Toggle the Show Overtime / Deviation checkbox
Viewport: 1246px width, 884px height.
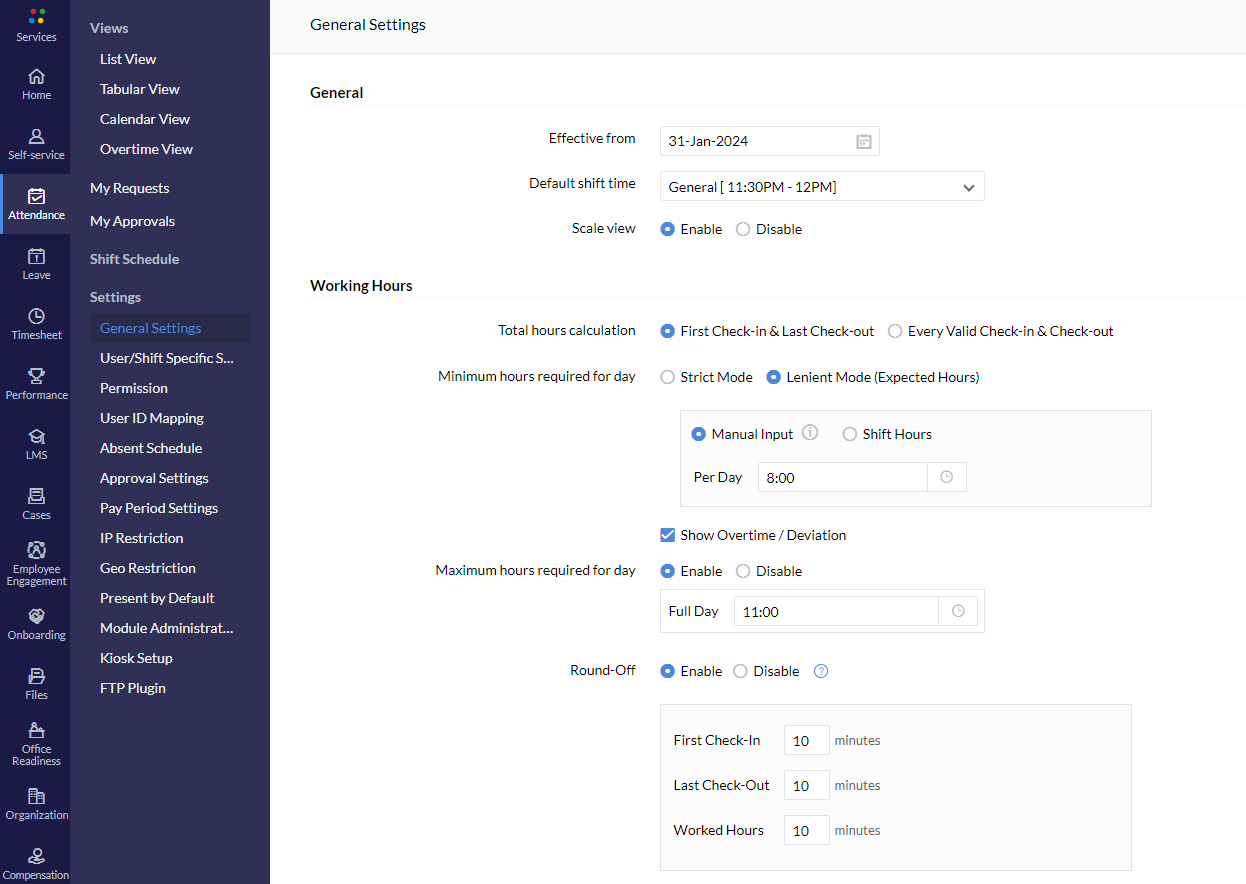pos(668,535)
